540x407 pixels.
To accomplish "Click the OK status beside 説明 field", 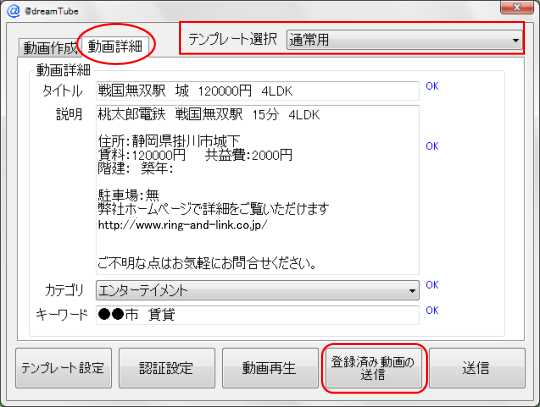I will pos(432,146).
